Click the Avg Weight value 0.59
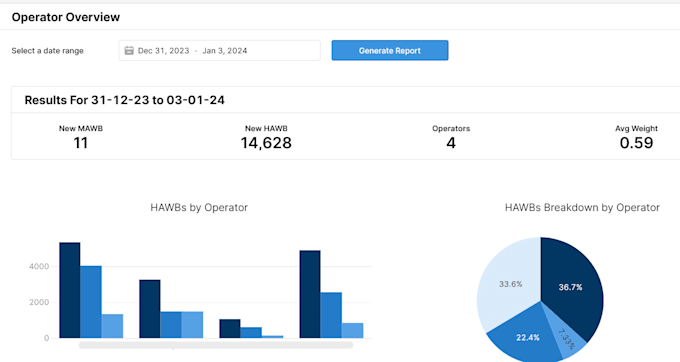The height and width of the screenshot is (362, 680). coord(636,143)
